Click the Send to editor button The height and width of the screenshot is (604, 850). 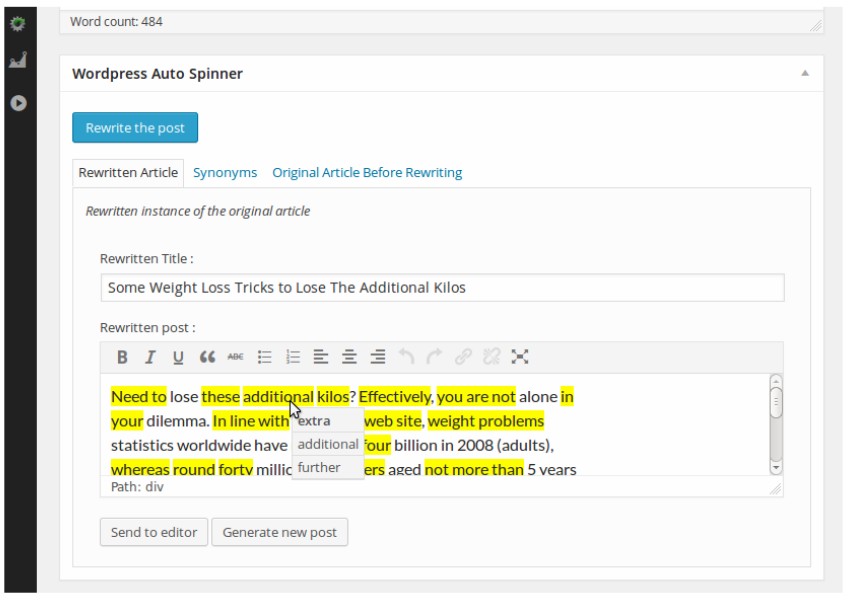coord(154,532)
